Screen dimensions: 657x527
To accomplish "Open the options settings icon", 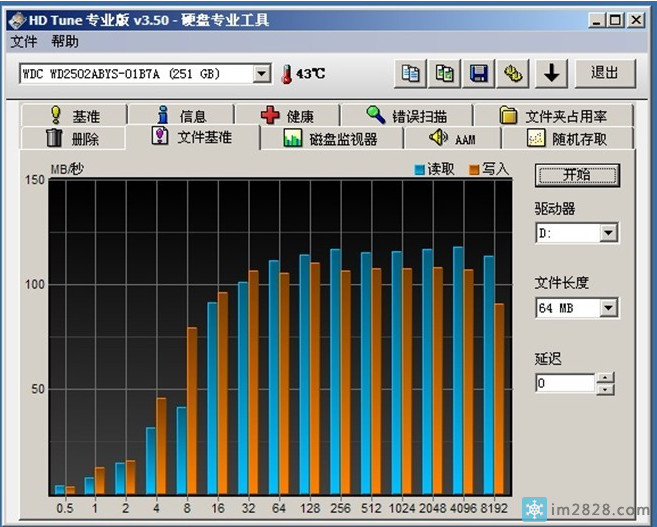I will point(514,73).
